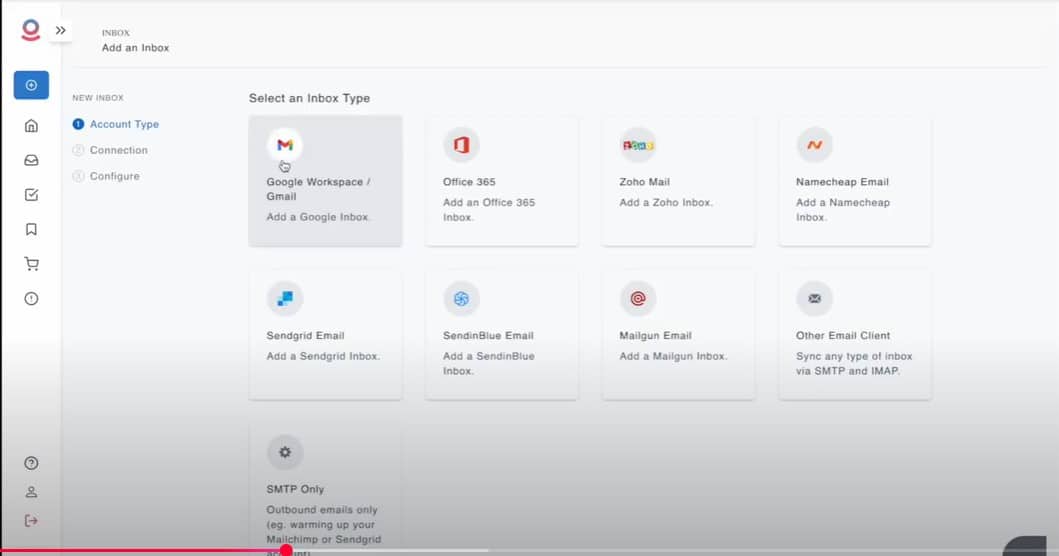Click the 'Add a Google Inbox.' text
The height and width of the screenshot is (556, 1059).
(317, 217)
